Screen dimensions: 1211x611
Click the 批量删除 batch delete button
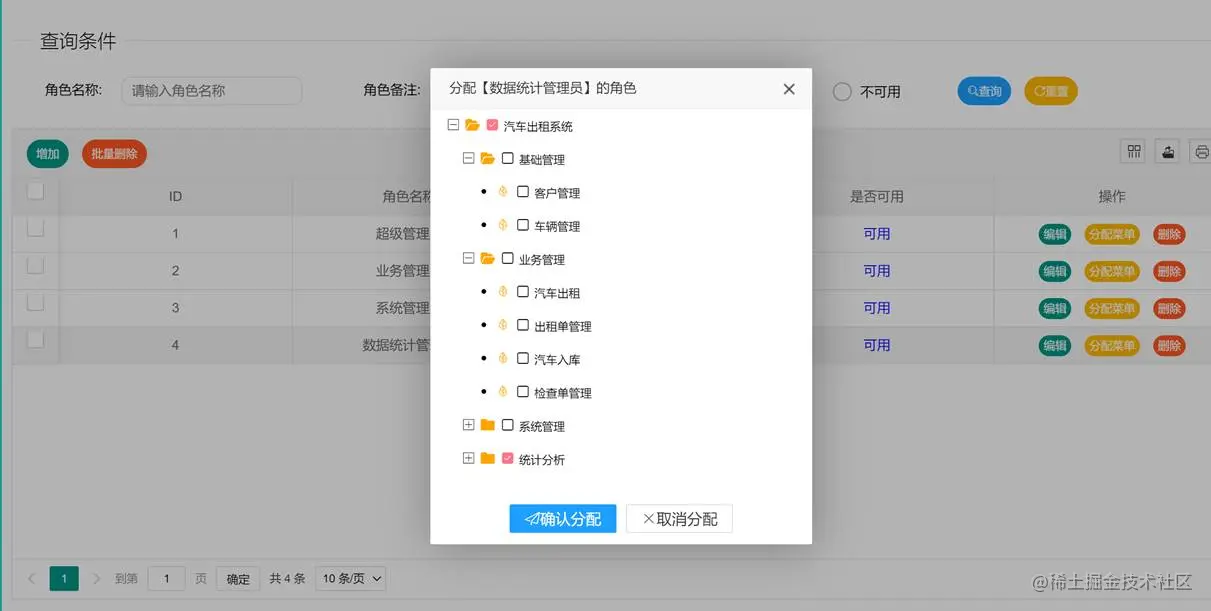114,154
